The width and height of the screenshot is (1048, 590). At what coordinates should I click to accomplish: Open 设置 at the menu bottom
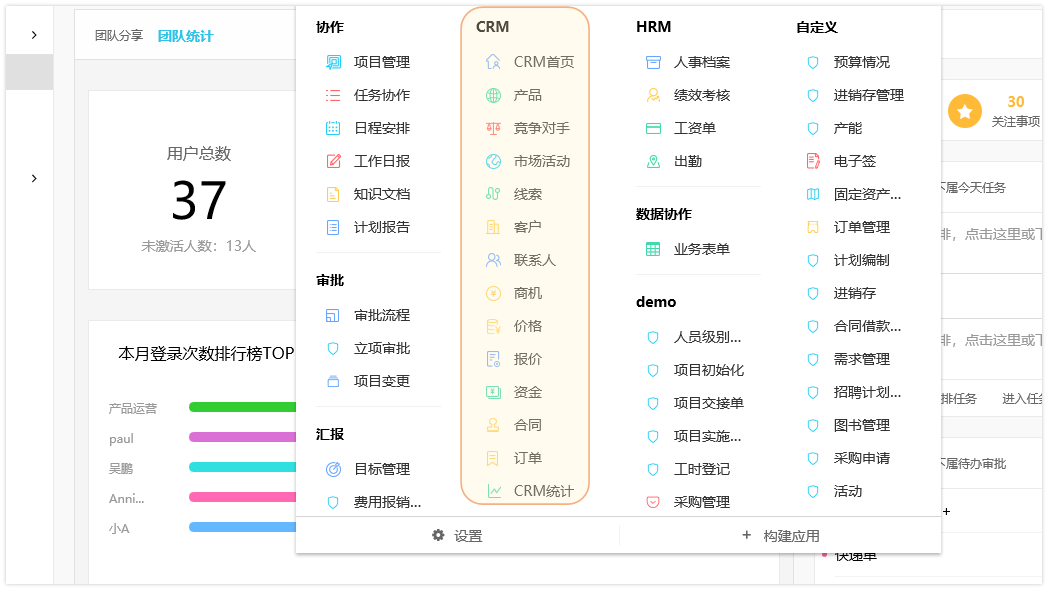pos(457,536)
